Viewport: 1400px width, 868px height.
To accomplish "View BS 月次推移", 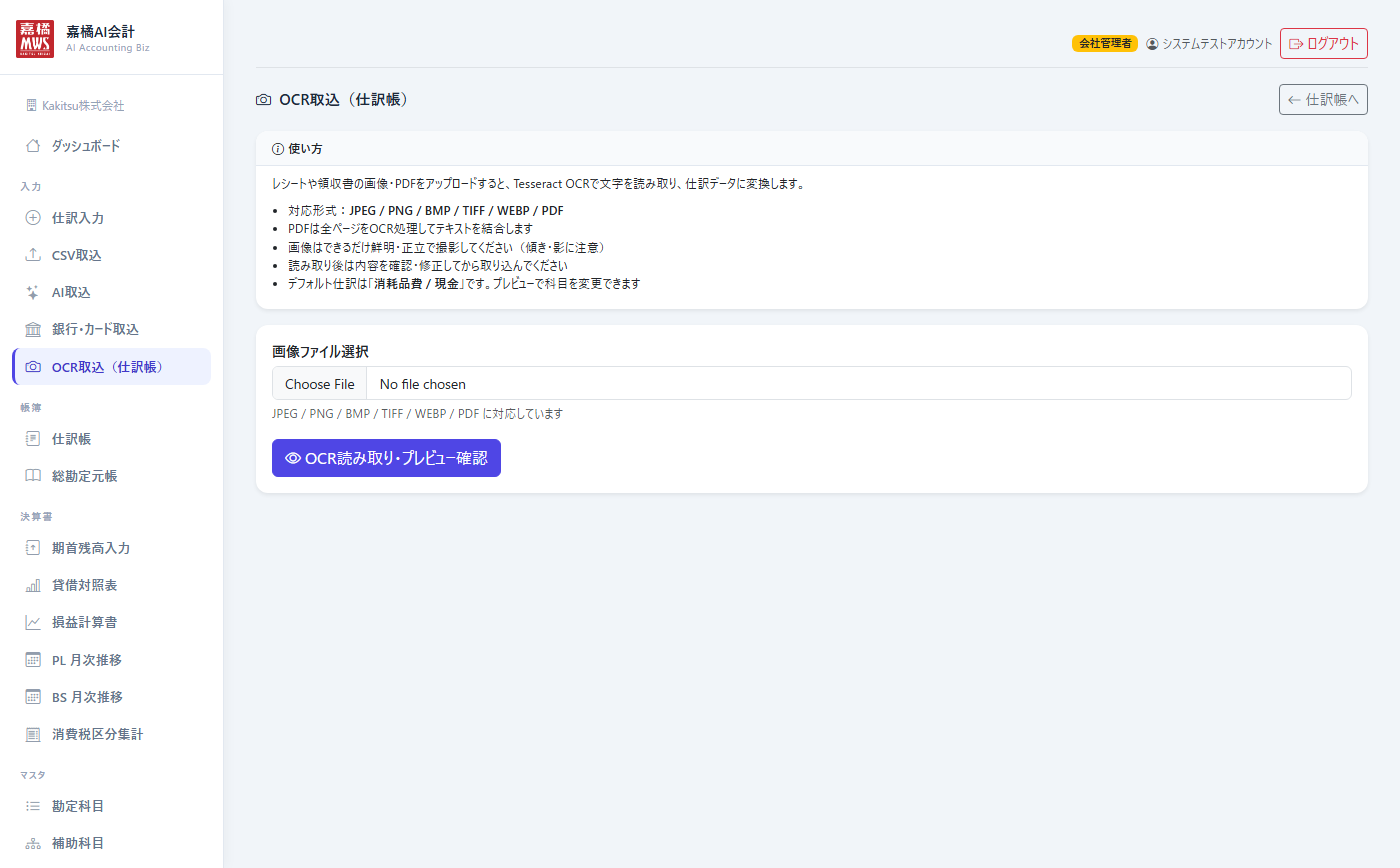I will [x=112, y=697].
